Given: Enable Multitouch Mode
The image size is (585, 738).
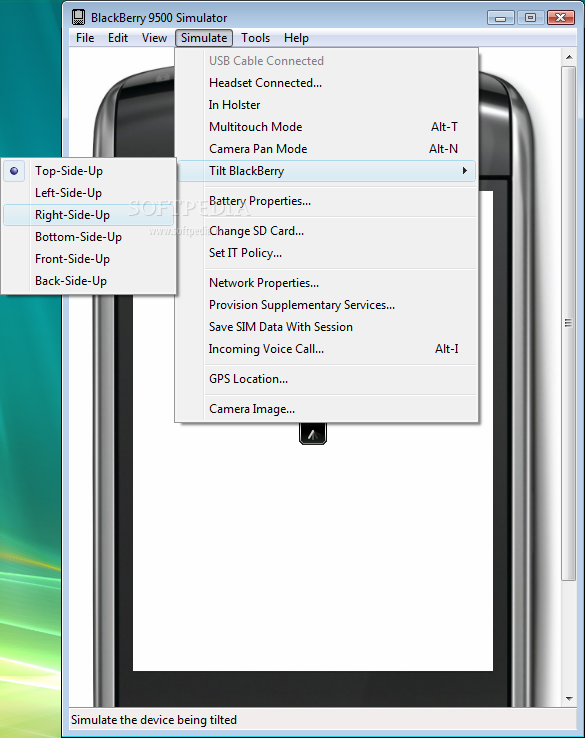Looking at the screenshot, I should point(327,127).
